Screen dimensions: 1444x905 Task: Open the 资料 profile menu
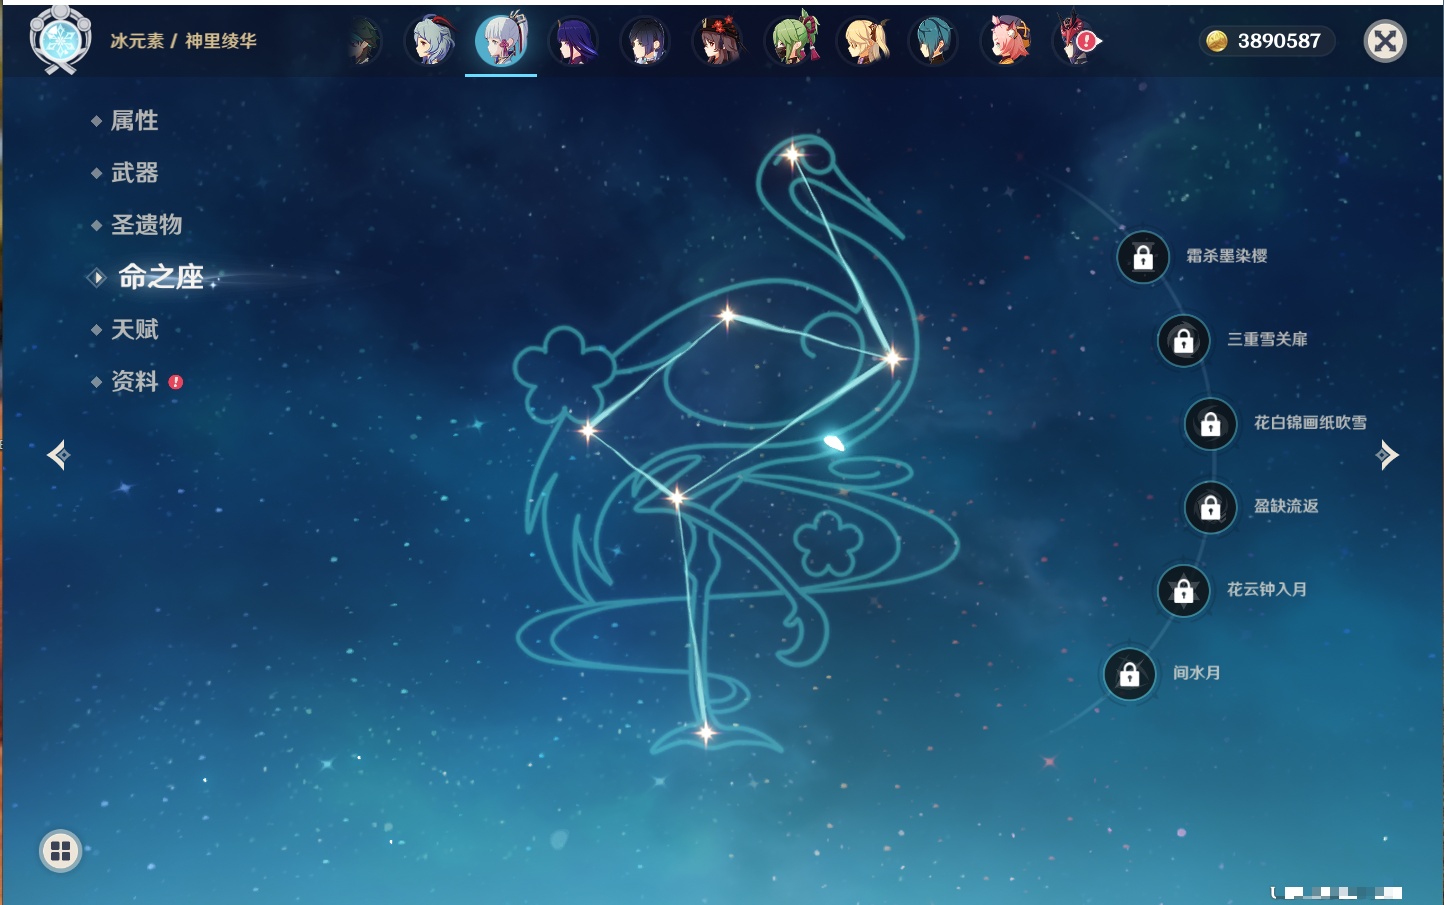point(134,381)
